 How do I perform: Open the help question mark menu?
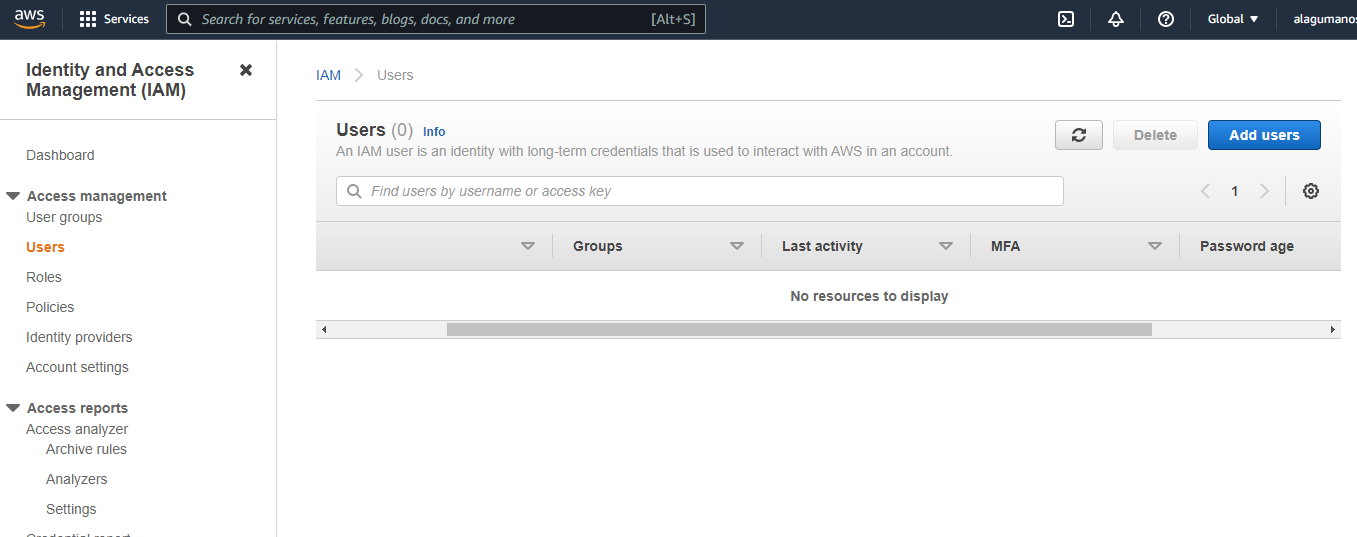pos(1165,19)
